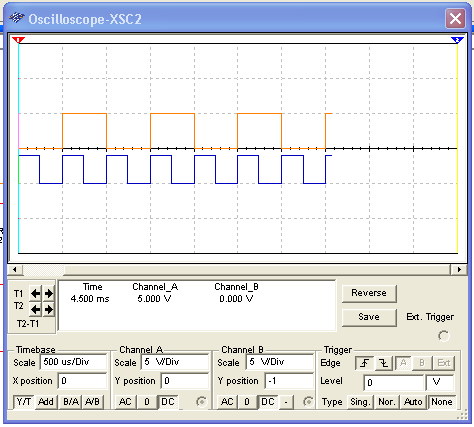Click the red T1 cursor marker
The width and height of the screenshot is (474, 427).
point(18,40)
